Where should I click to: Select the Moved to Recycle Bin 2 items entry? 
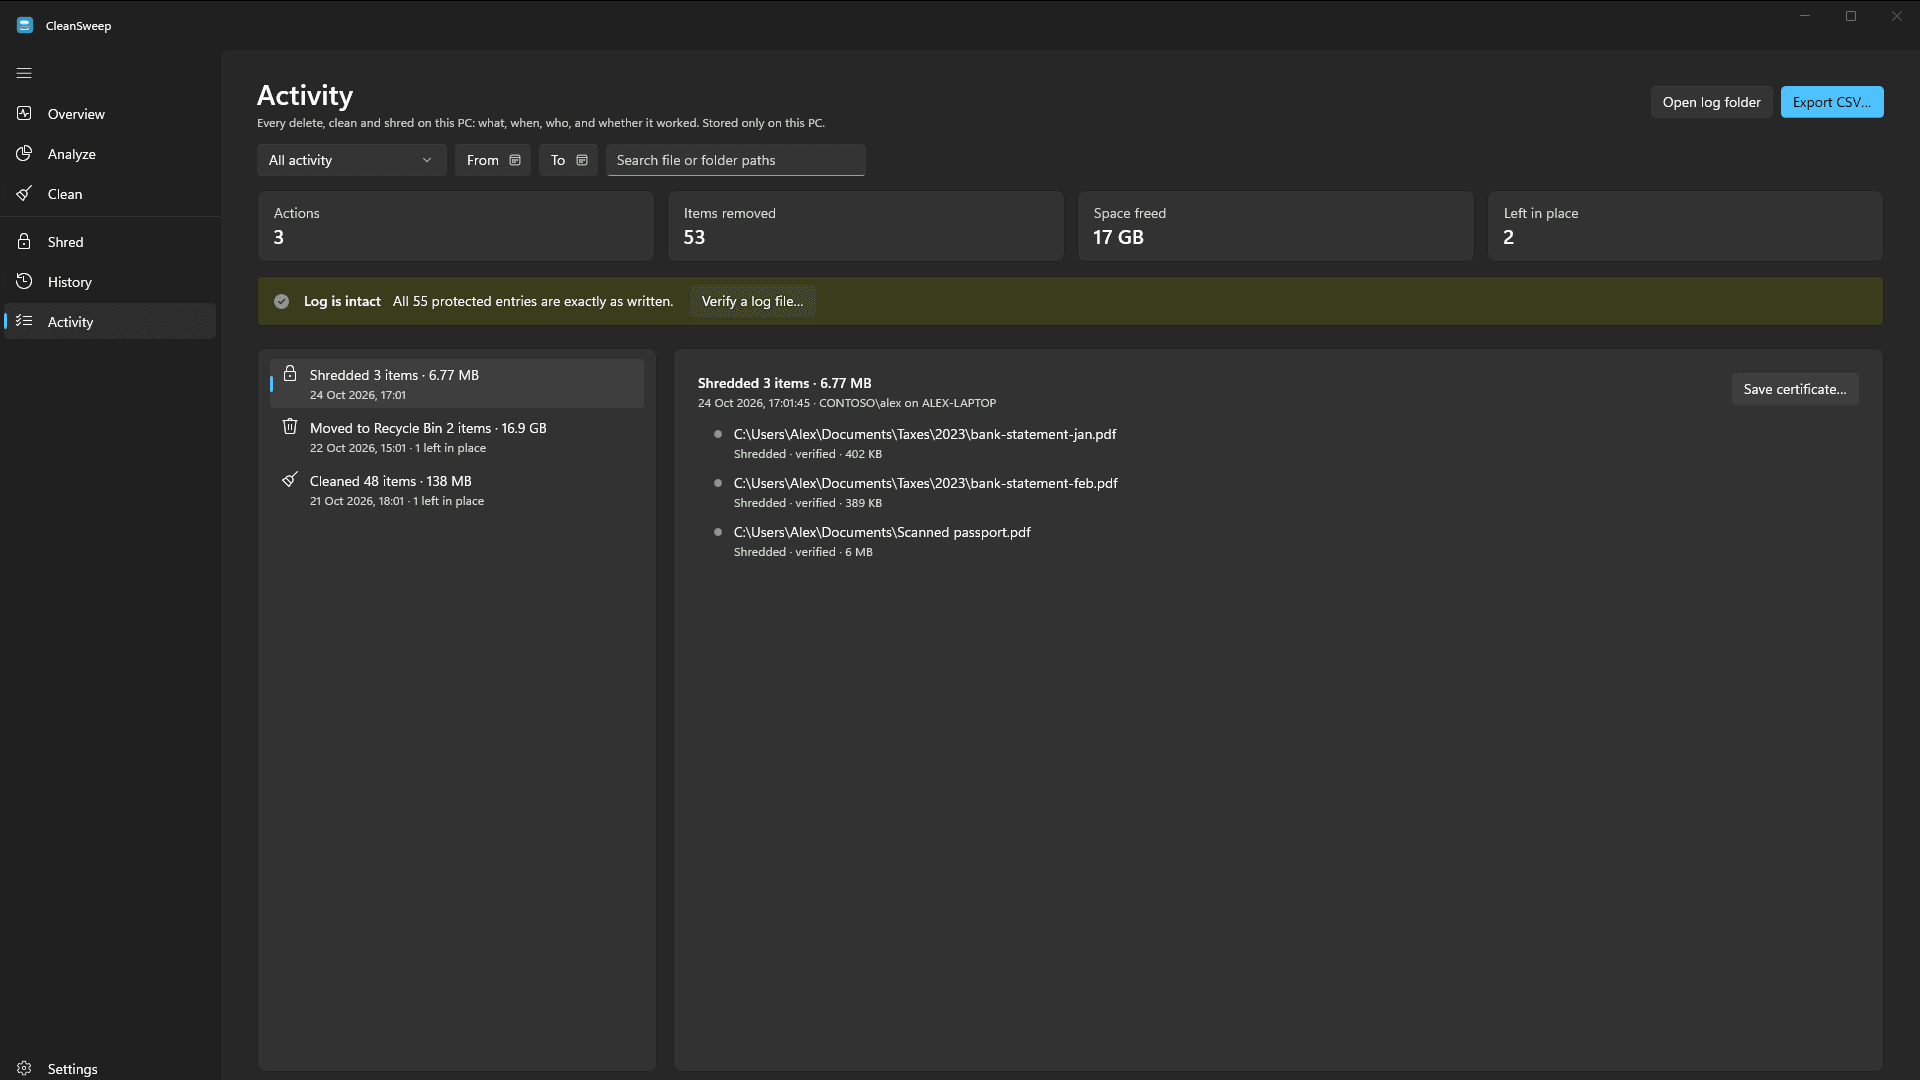coord(457,437)
